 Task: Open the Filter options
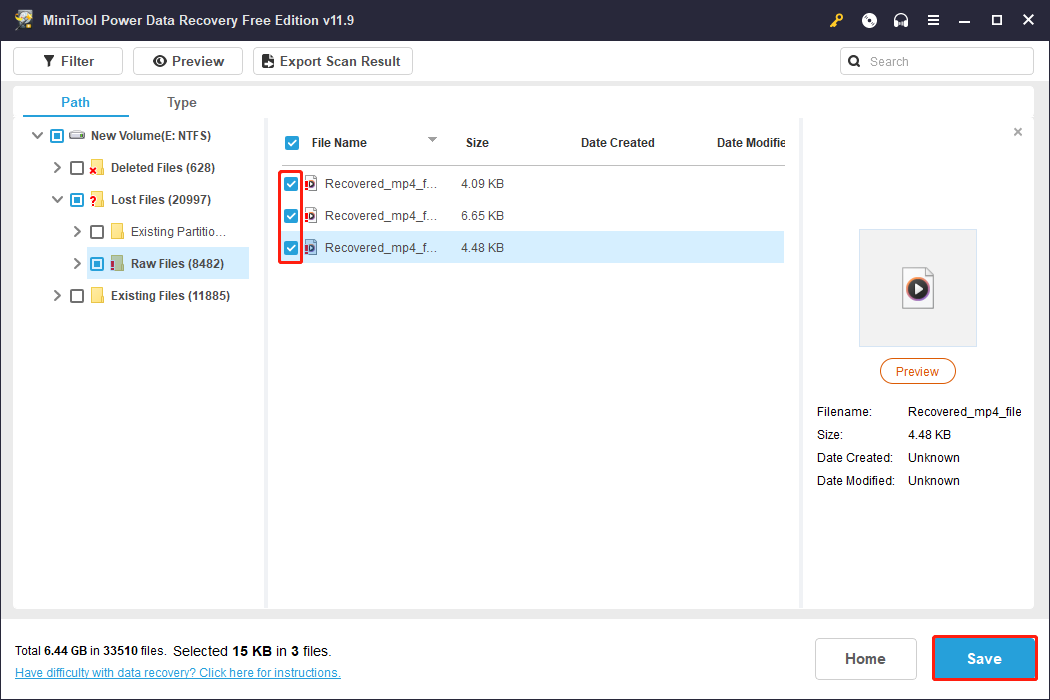68,61
